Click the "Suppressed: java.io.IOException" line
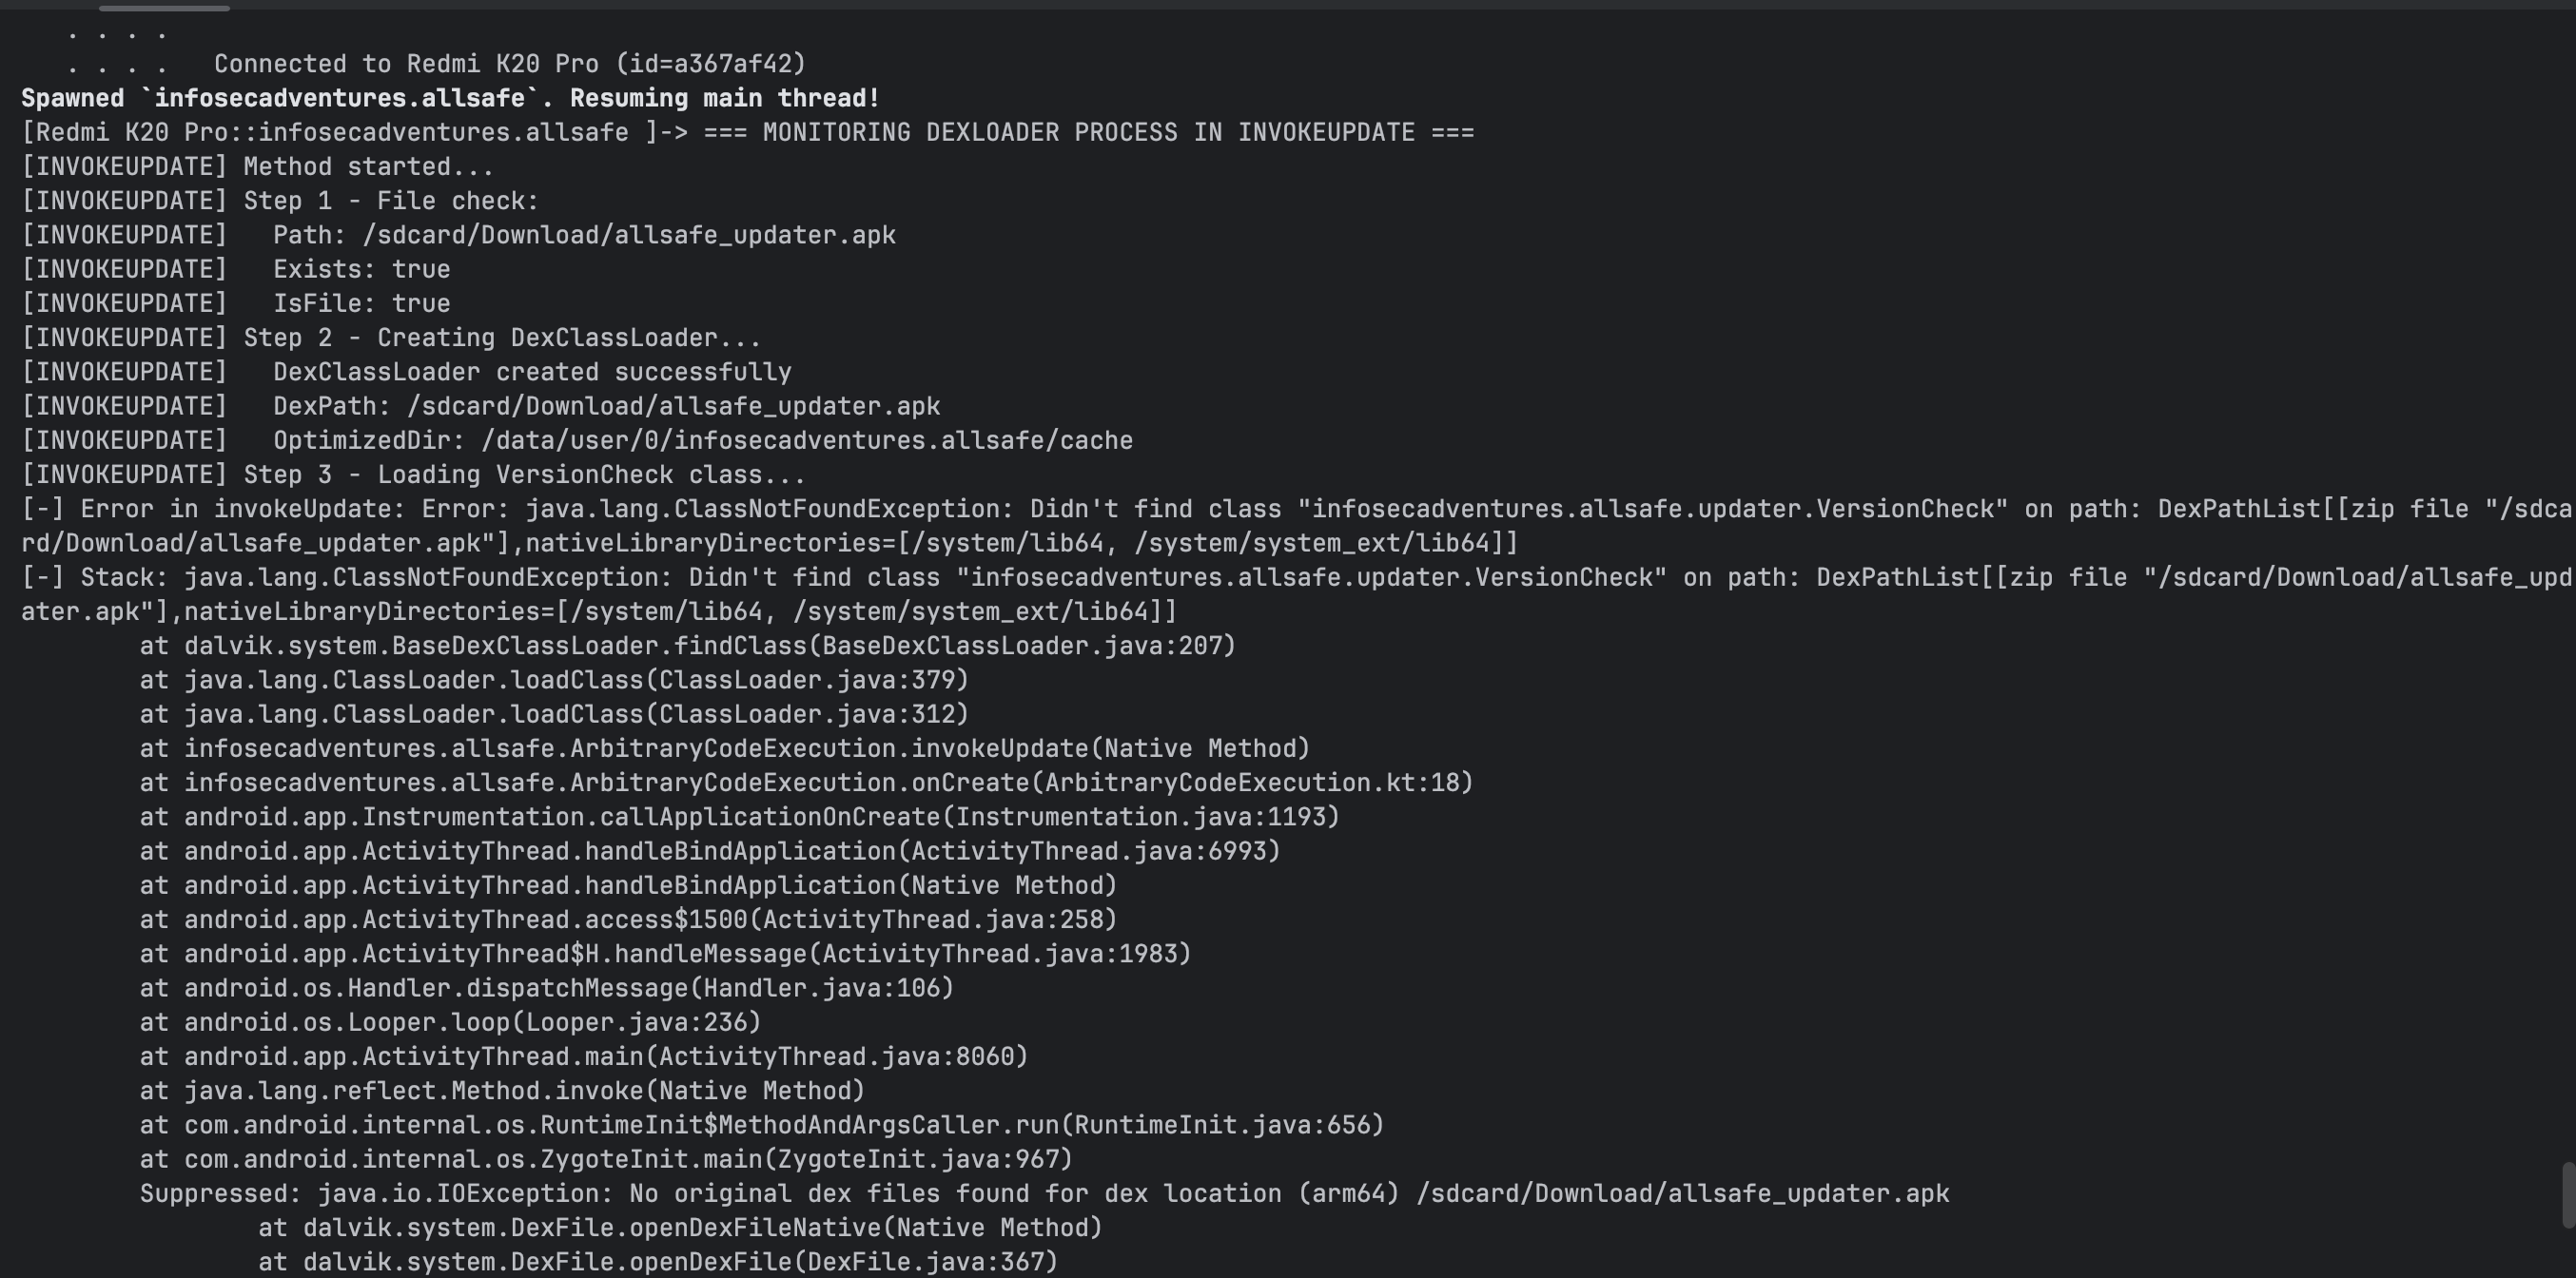This screenshot has width=2576, height=1278. pyautogui.click(x=1044, y=1193)
